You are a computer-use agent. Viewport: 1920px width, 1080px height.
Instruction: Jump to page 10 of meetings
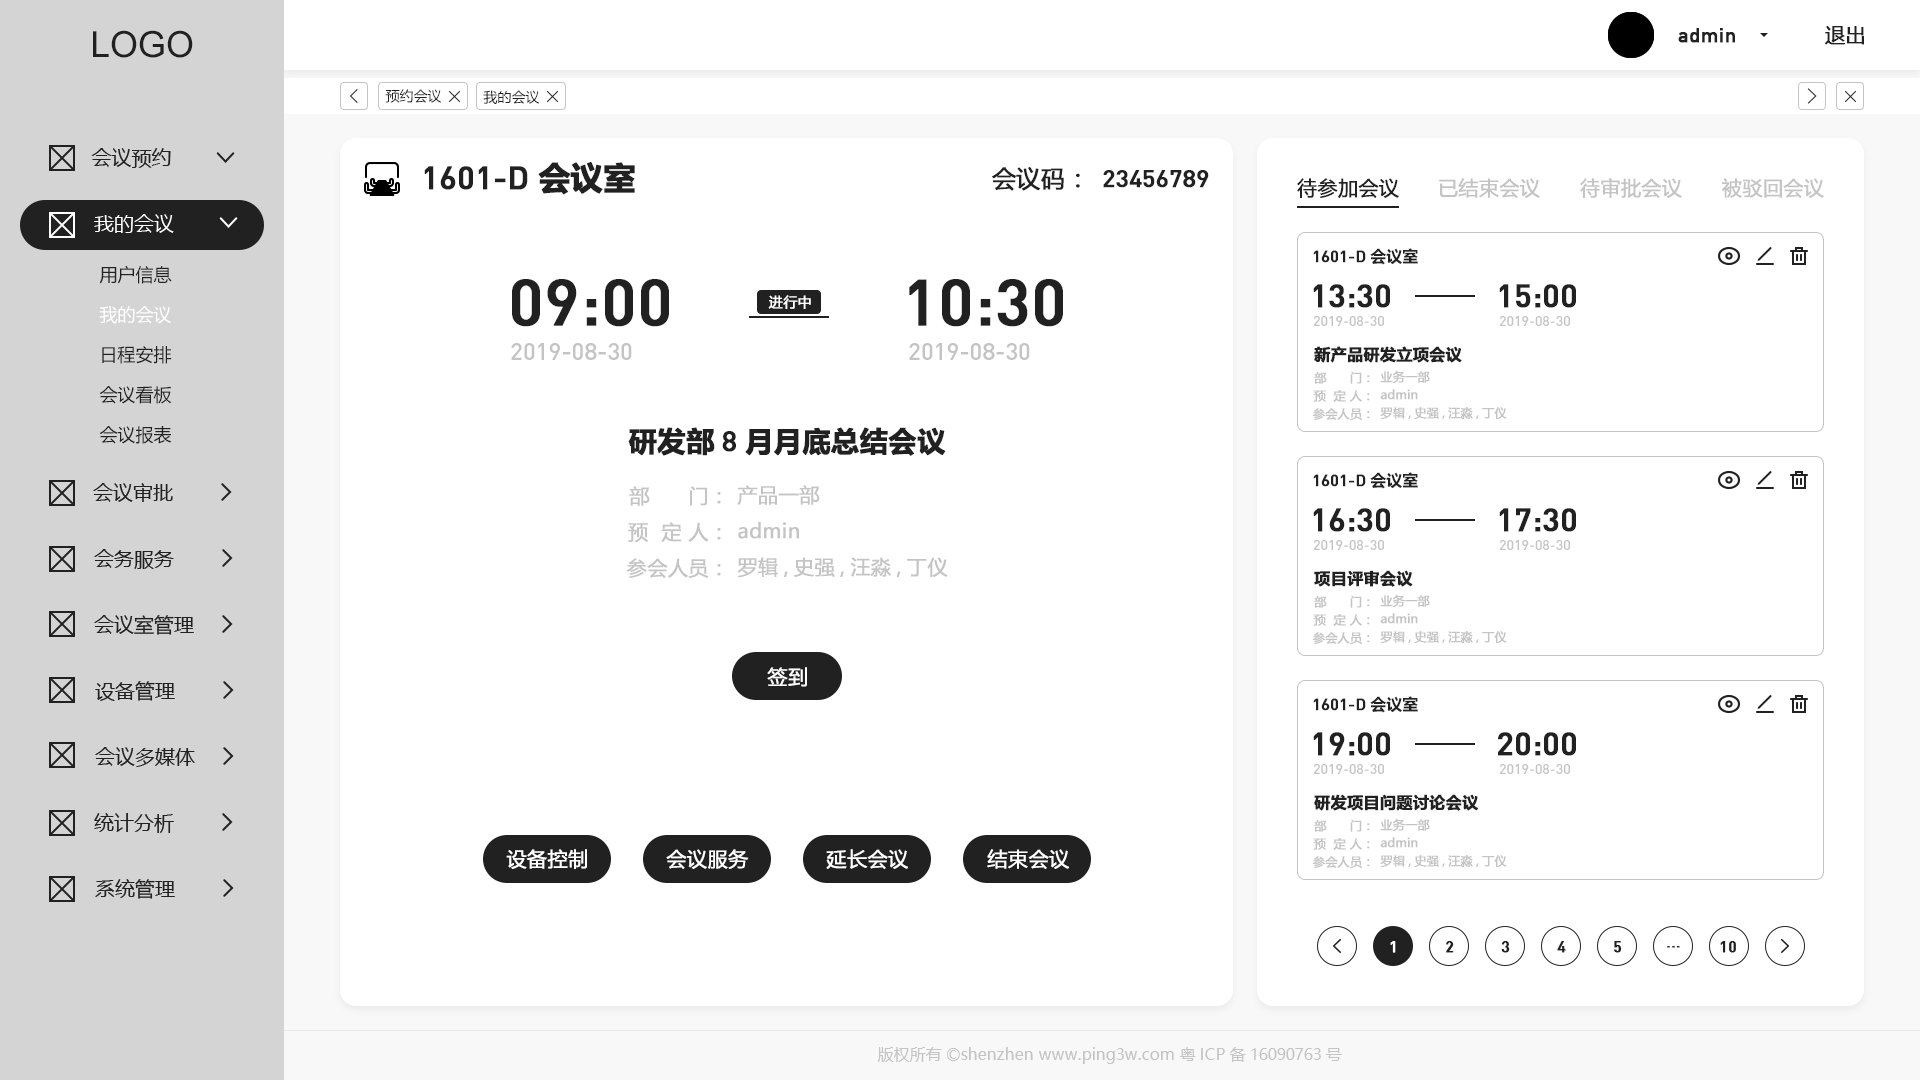(x=1729, y=946)
